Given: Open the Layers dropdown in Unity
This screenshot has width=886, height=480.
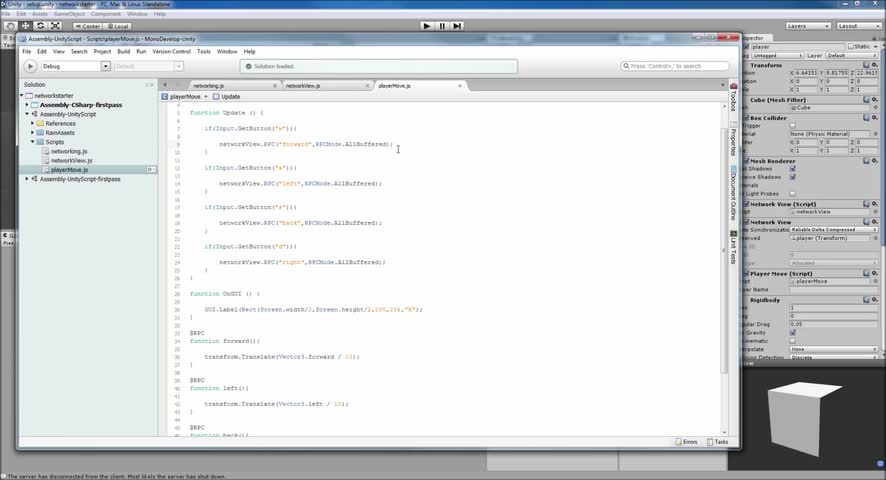Looking at the screenshot, I should tap(808, 26).
